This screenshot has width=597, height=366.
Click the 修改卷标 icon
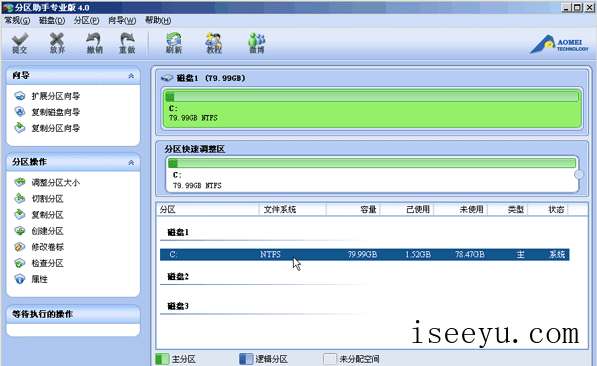[20, 247]
